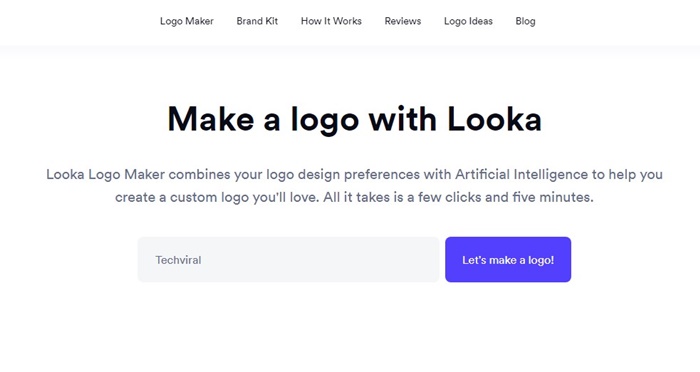Visit the Blog link
The height and width of the screenshot is (372, 700).
(x=525, y=21)
